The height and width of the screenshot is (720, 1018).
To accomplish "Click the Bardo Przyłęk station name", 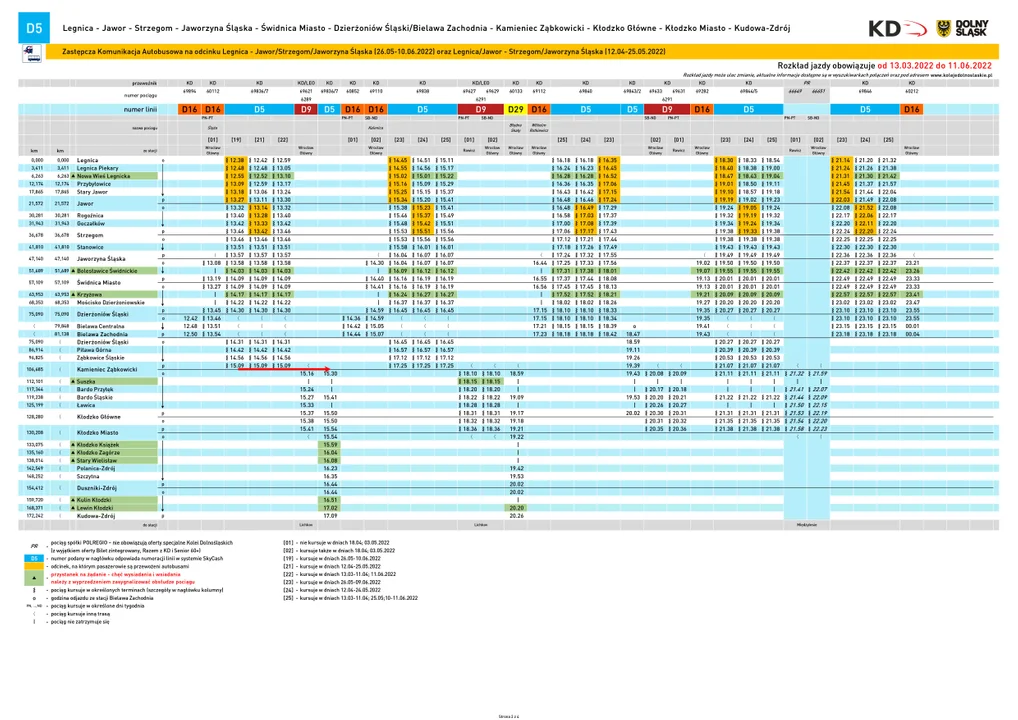I will pos(95,390).
